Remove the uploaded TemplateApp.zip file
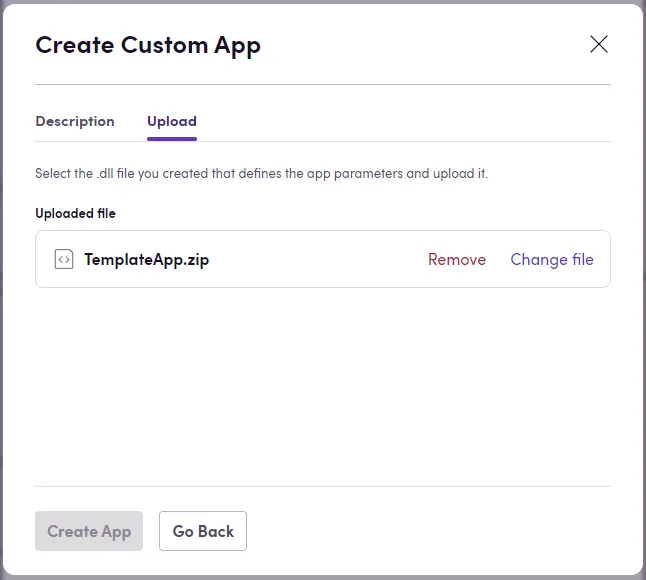646x580 pixels. tap(457, 259)
